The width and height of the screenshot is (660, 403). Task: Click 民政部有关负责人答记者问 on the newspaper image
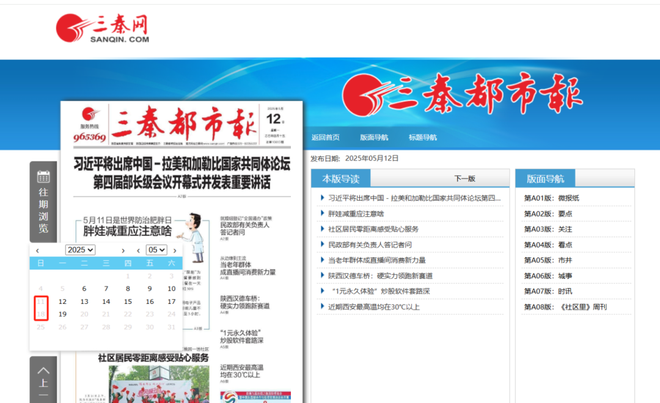tap(245, 228)
